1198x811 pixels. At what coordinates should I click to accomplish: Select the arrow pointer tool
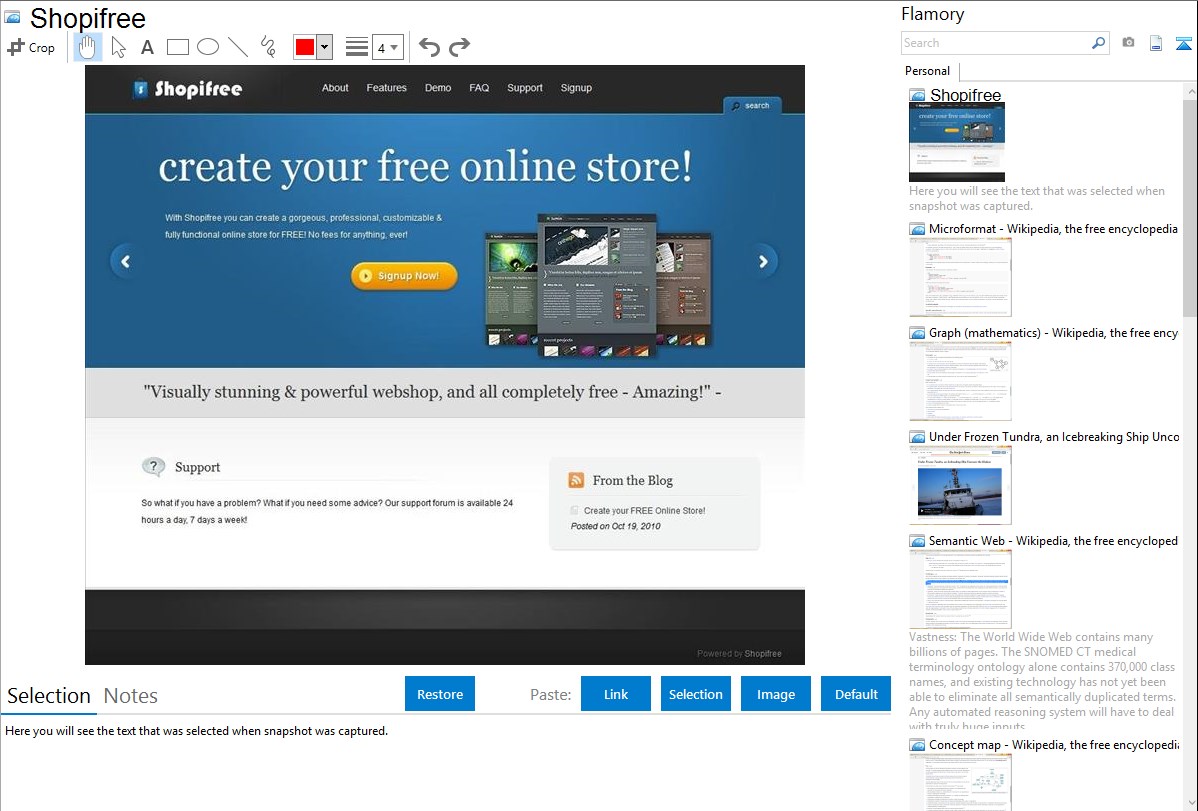[118, 47]
